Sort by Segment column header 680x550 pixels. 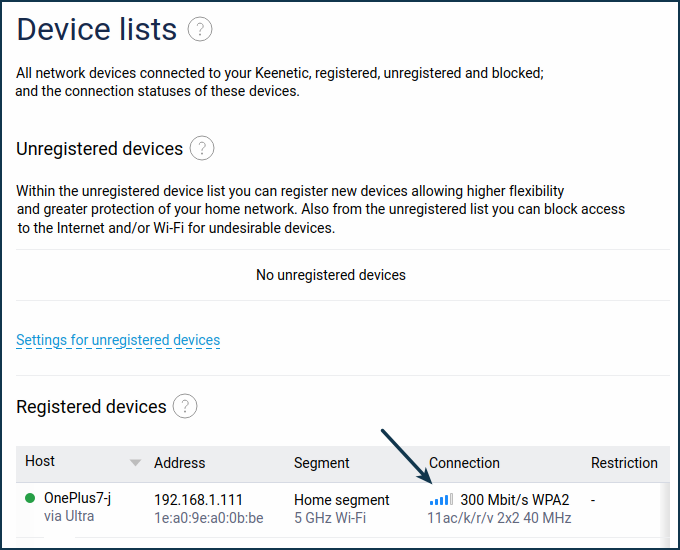point(321,463)
